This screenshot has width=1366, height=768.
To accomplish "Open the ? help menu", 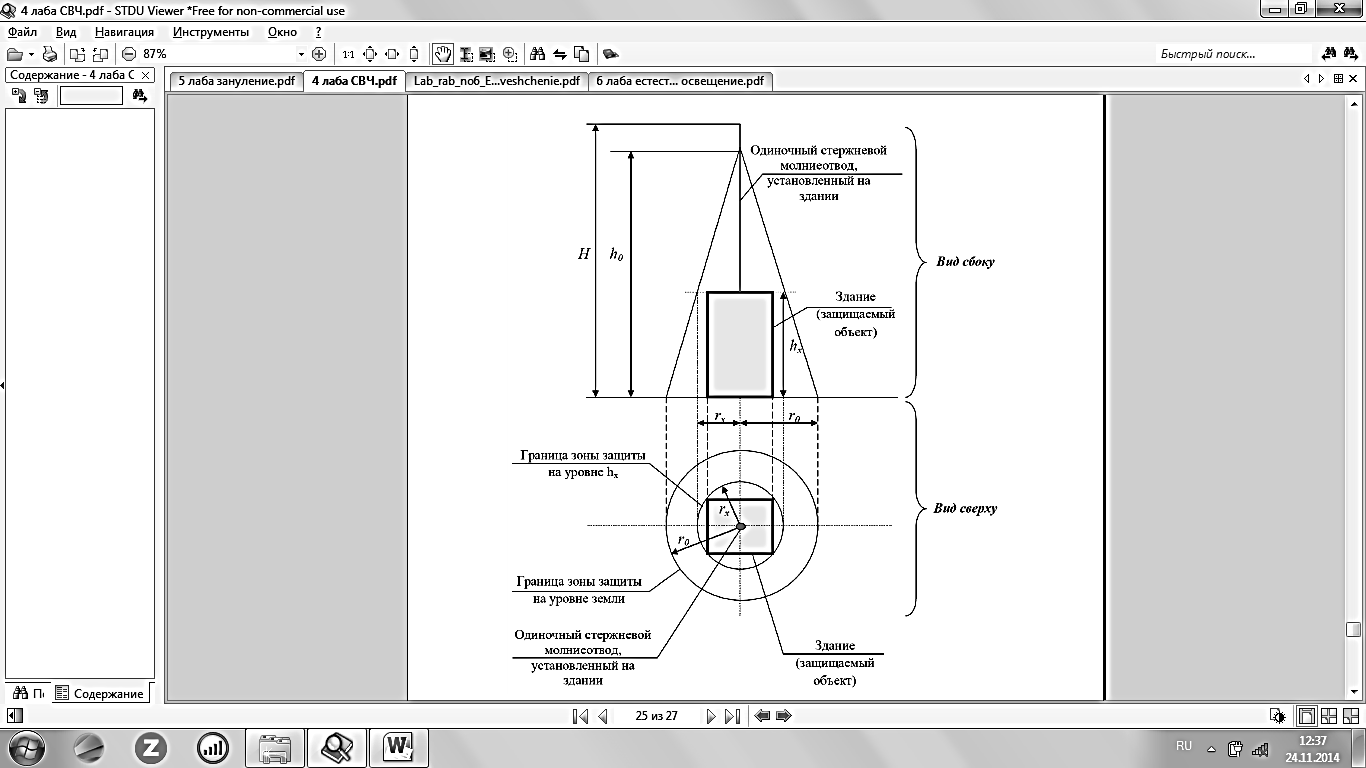I will tap(318, 32).
